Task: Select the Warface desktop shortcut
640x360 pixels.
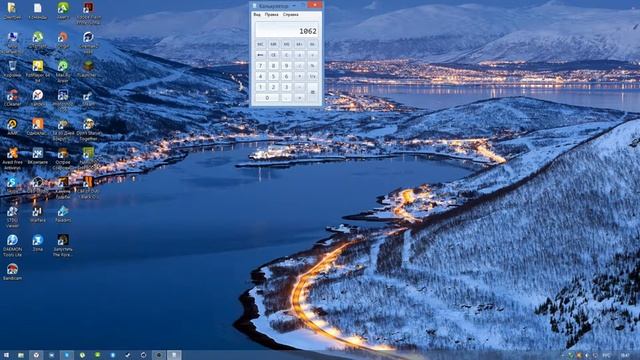Action: point(38,214)
